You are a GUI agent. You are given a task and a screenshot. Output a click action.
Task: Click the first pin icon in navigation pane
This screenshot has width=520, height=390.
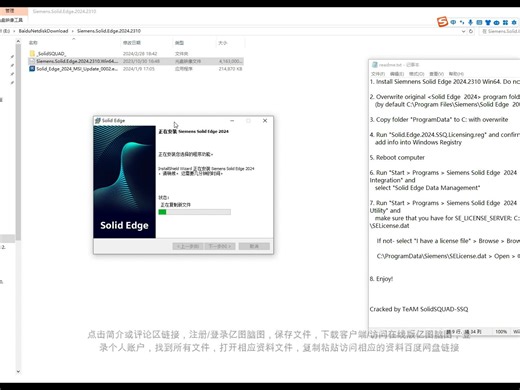[x=12, y=57]
